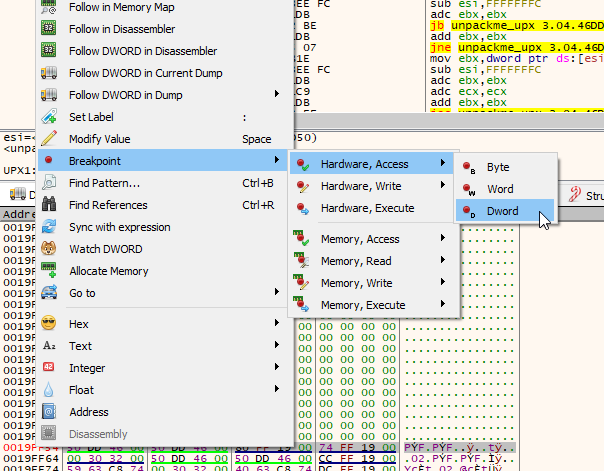Select Hardware, Execute menu entry
The height and width of the screenshot is (471, 604).
pos(374,208)
